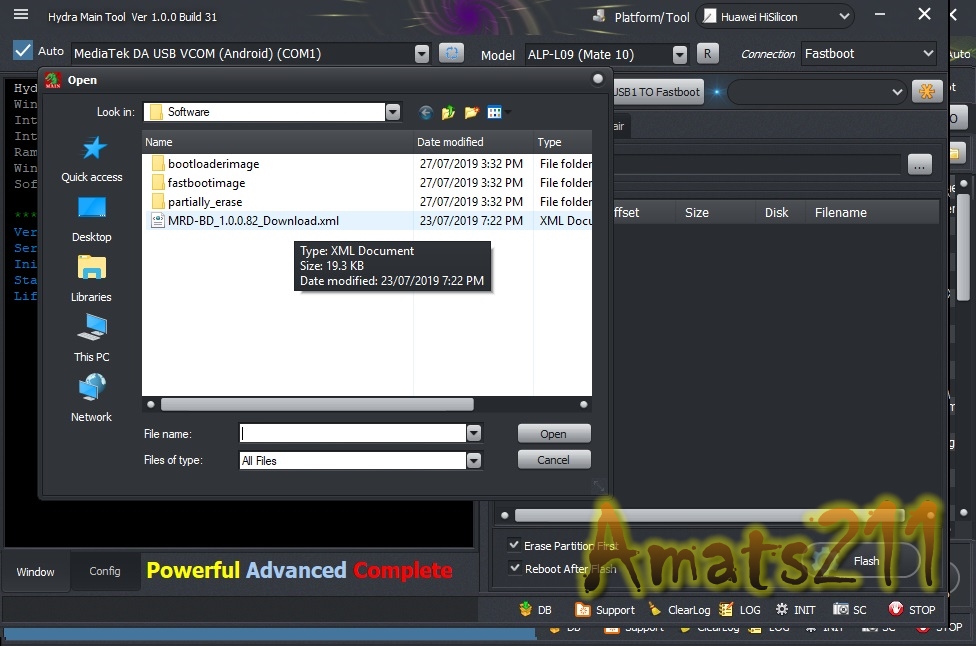Click the DB icon in bottom toolbar

point(535,609)
